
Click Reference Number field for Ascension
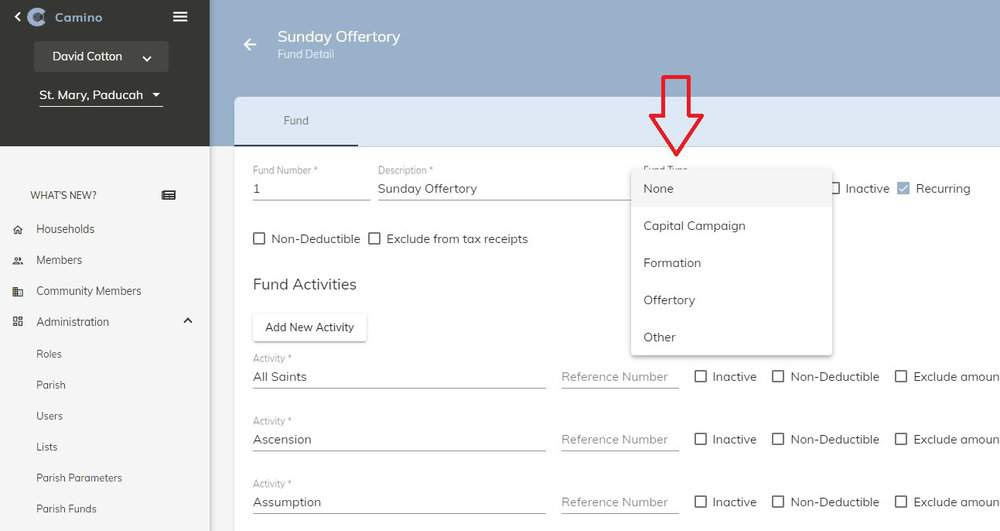click(x=620, y=439)
